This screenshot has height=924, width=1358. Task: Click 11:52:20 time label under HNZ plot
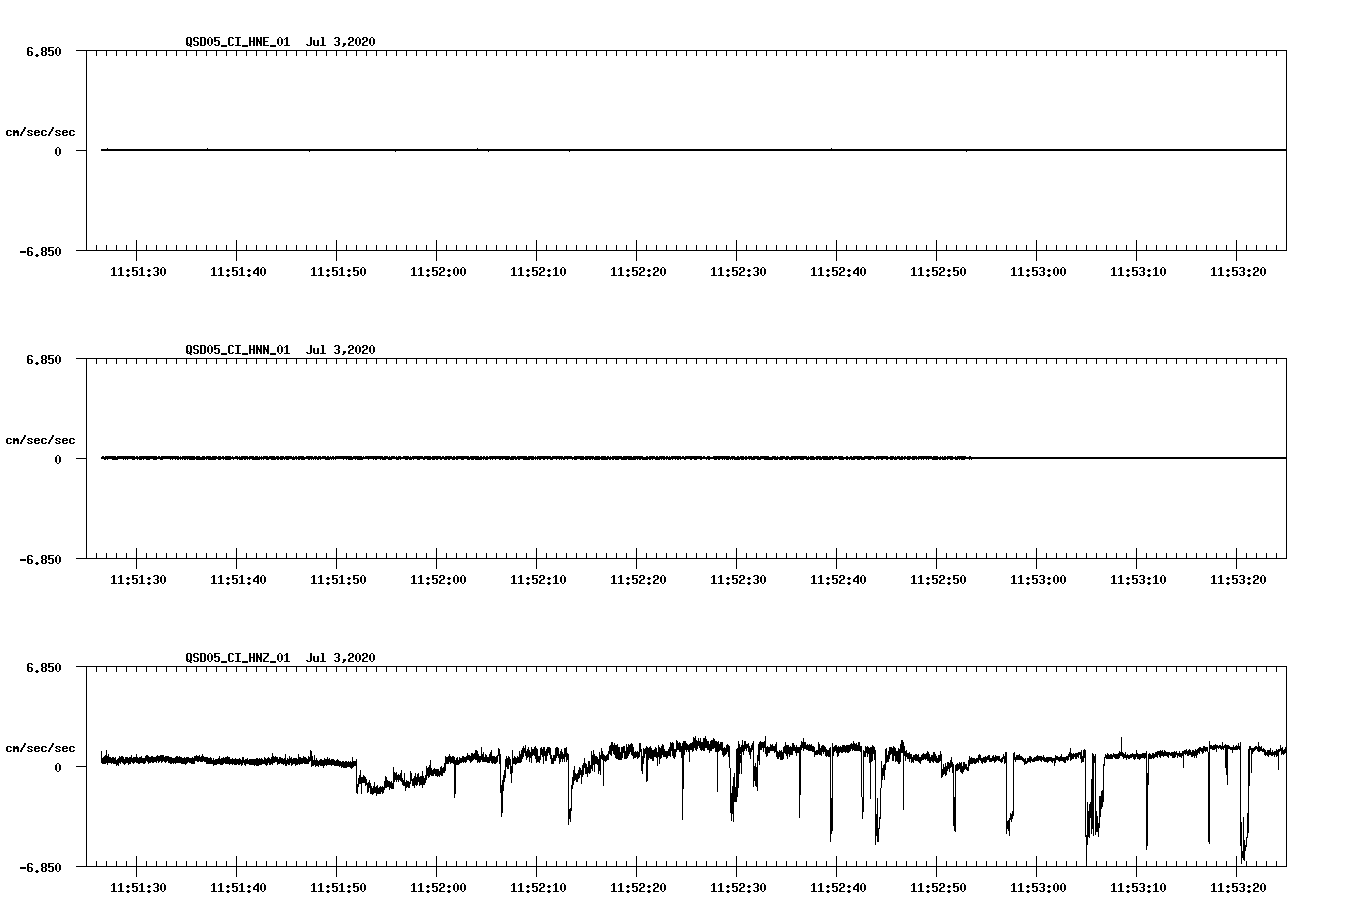pyautogui.click(x=638, y=888)
